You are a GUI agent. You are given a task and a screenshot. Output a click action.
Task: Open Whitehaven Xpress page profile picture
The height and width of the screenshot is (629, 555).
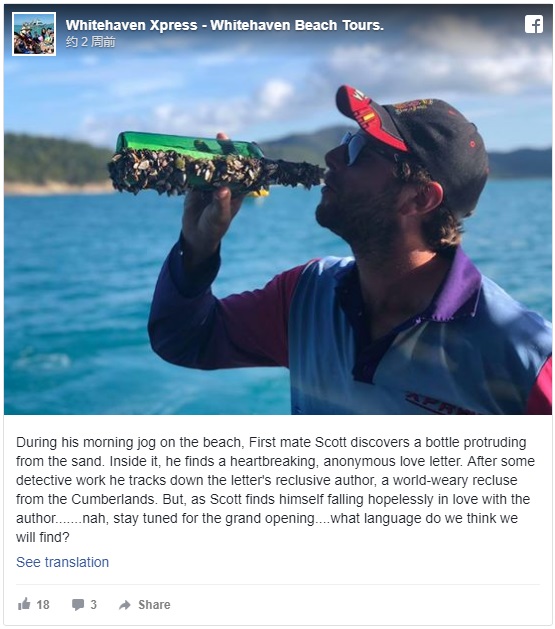tap(34, 34)
